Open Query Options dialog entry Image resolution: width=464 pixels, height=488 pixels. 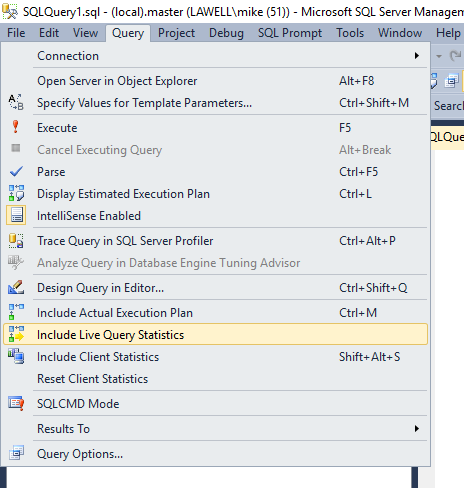(x=215, y=454)
